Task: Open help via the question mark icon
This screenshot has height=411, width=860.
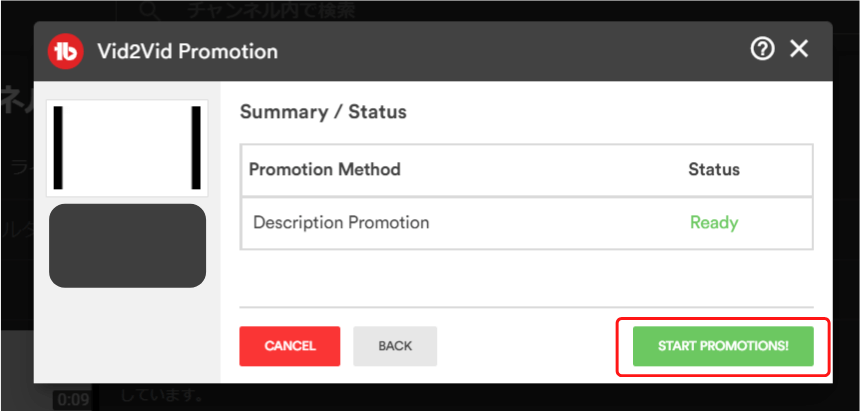Action: 762,49
